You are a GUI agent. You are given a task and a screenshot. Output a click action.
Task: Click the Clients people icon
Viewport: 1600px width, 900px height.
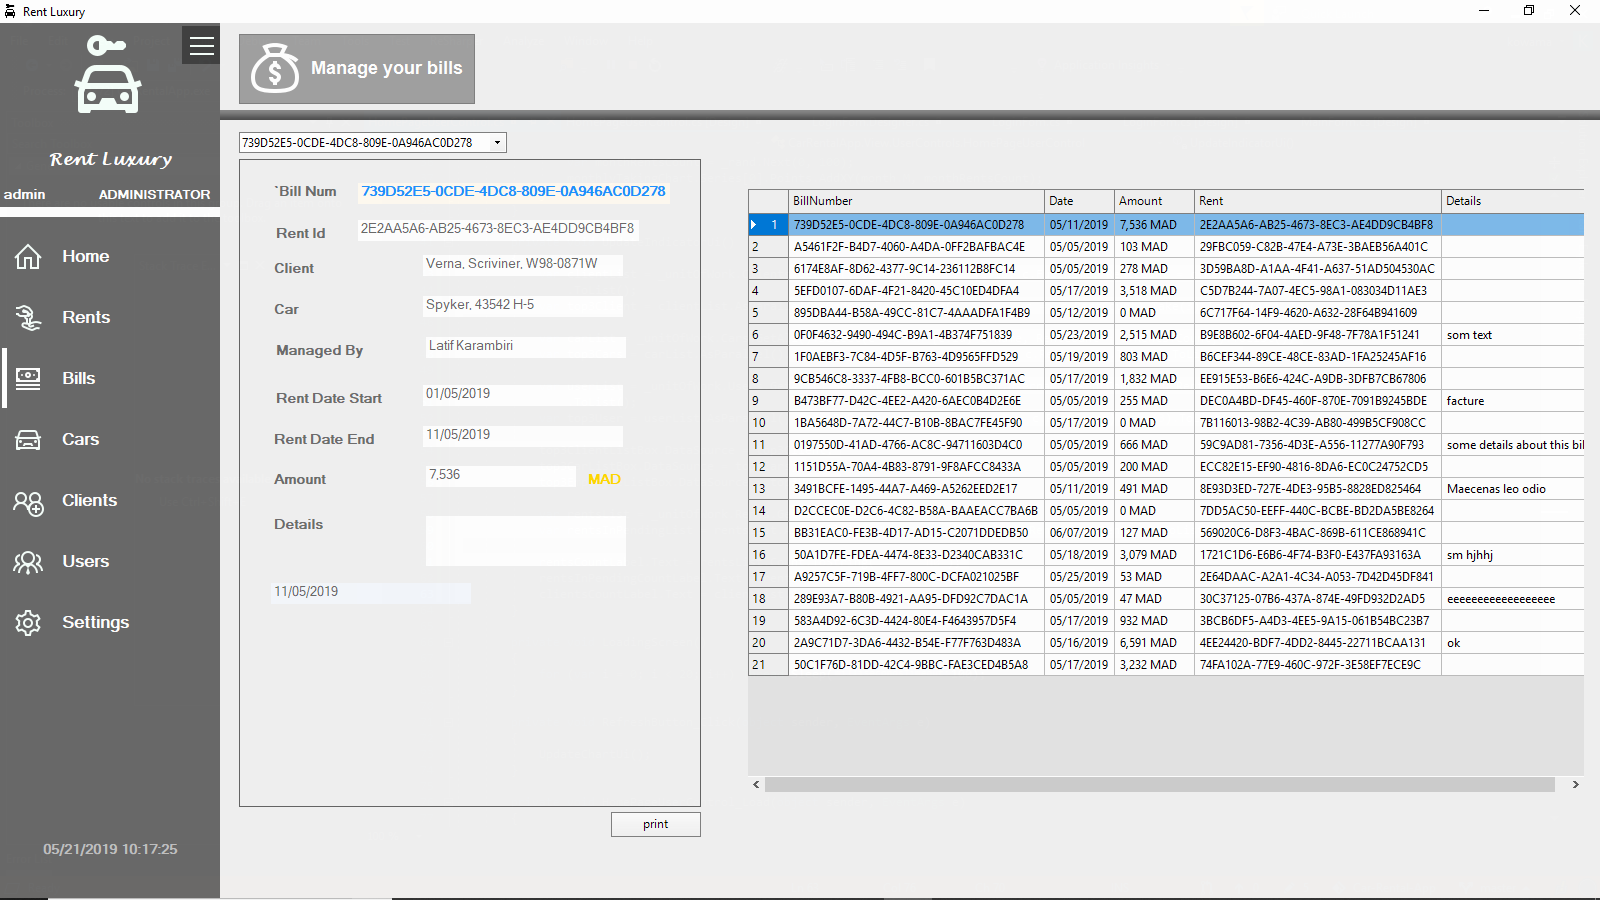pyautogui.click(x=28, y=501)
